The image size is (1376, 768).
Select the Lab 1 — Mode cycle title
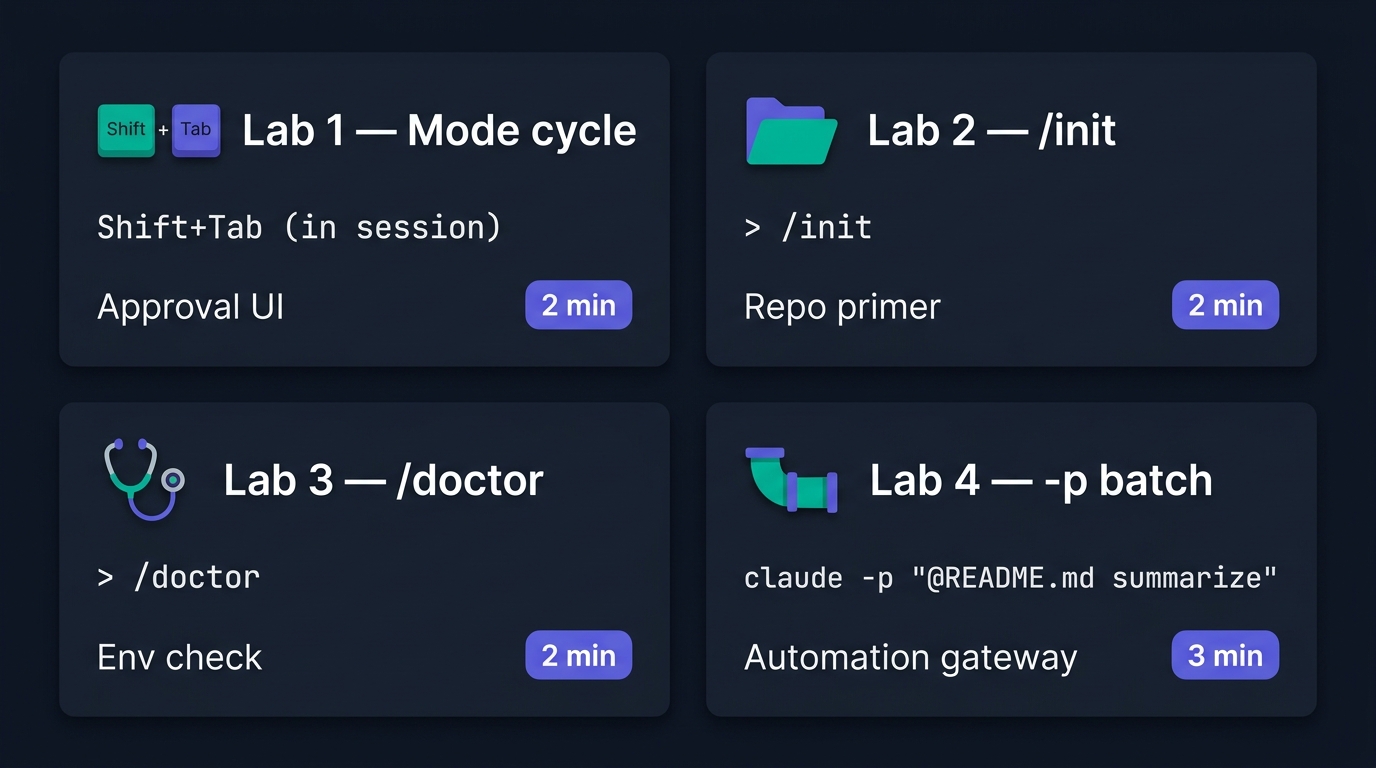click(439, 131)
